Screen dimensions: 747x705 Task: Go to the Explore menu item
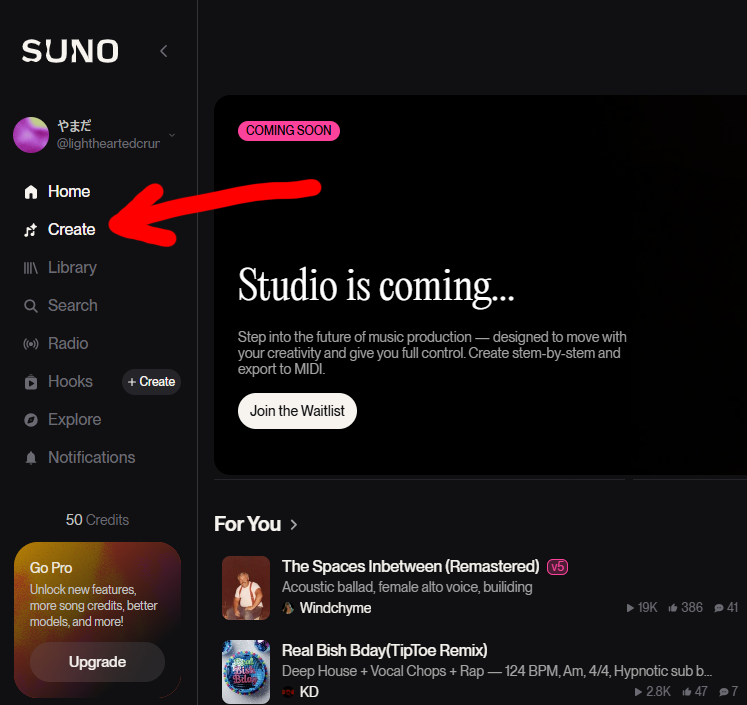tap(74, 420)
